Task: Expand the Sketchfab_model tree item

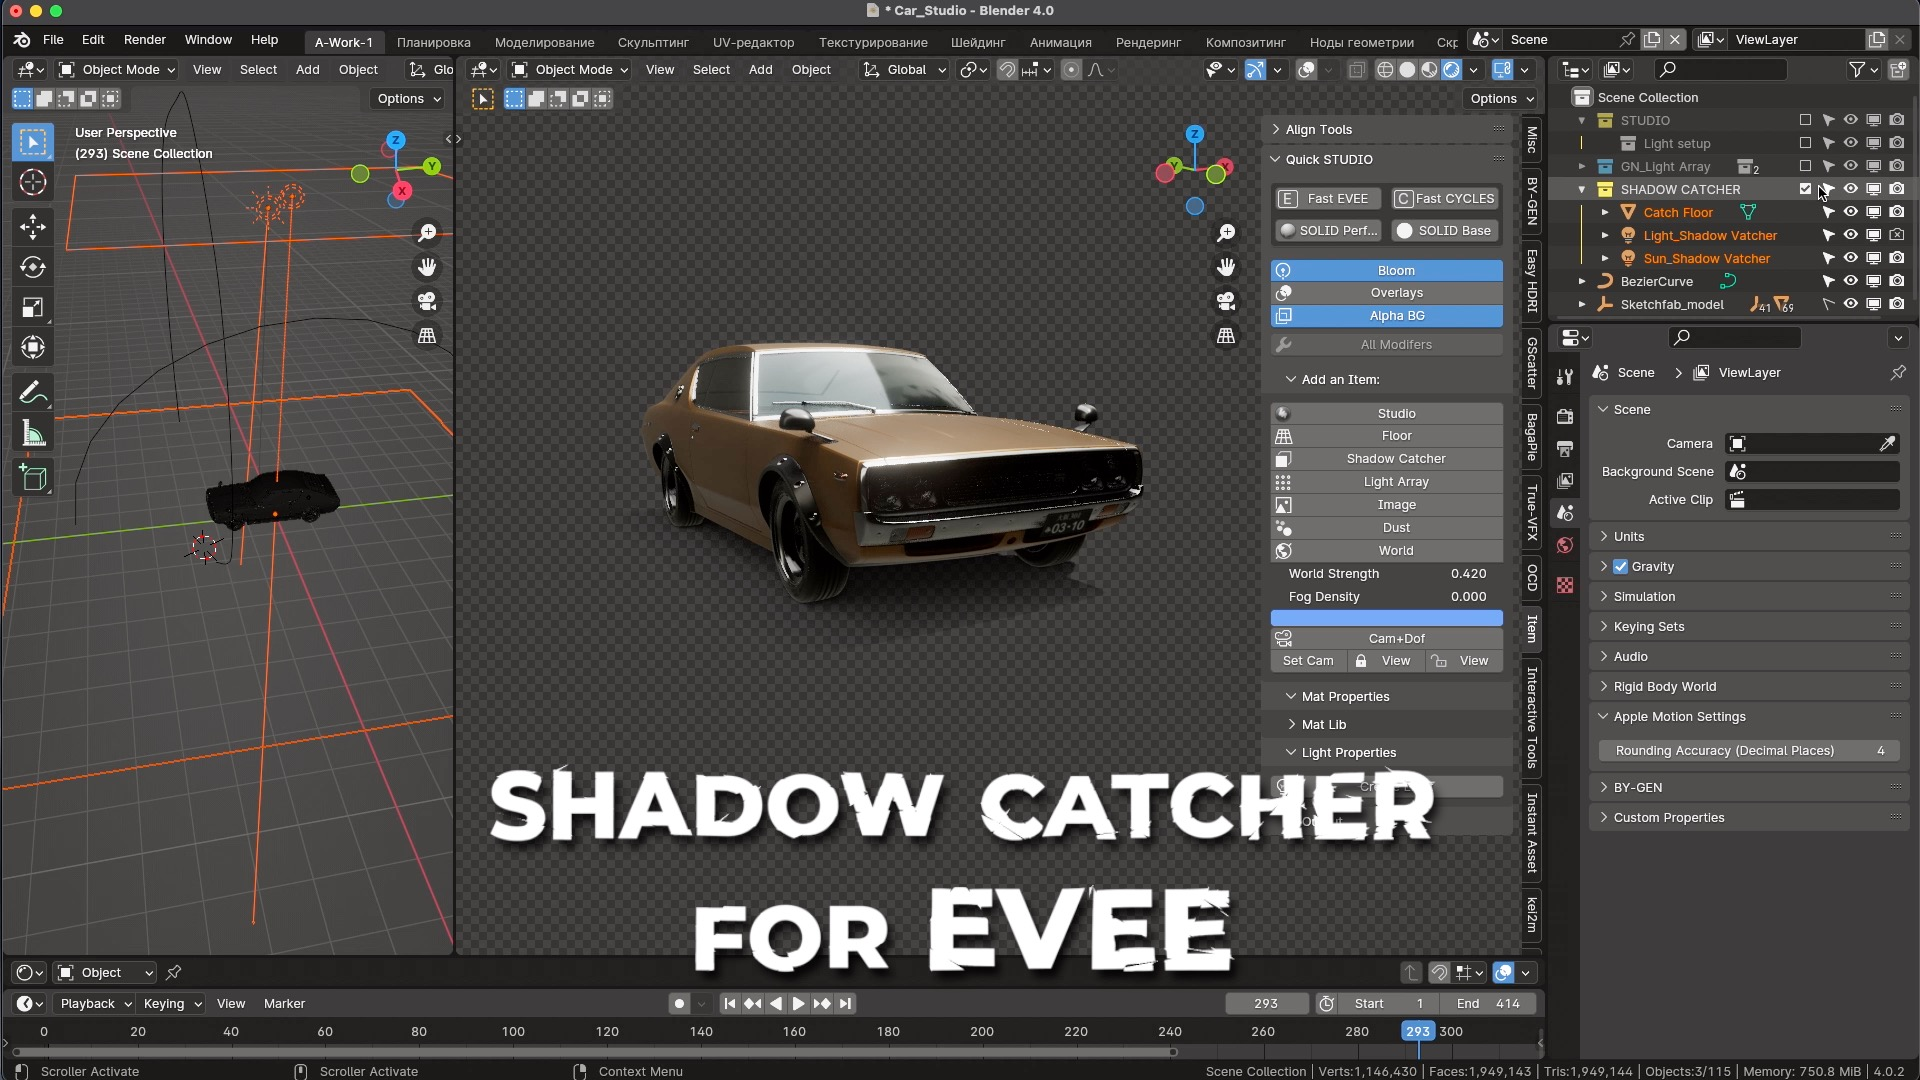Action: pyautogui.click(x=1582, y=305)
